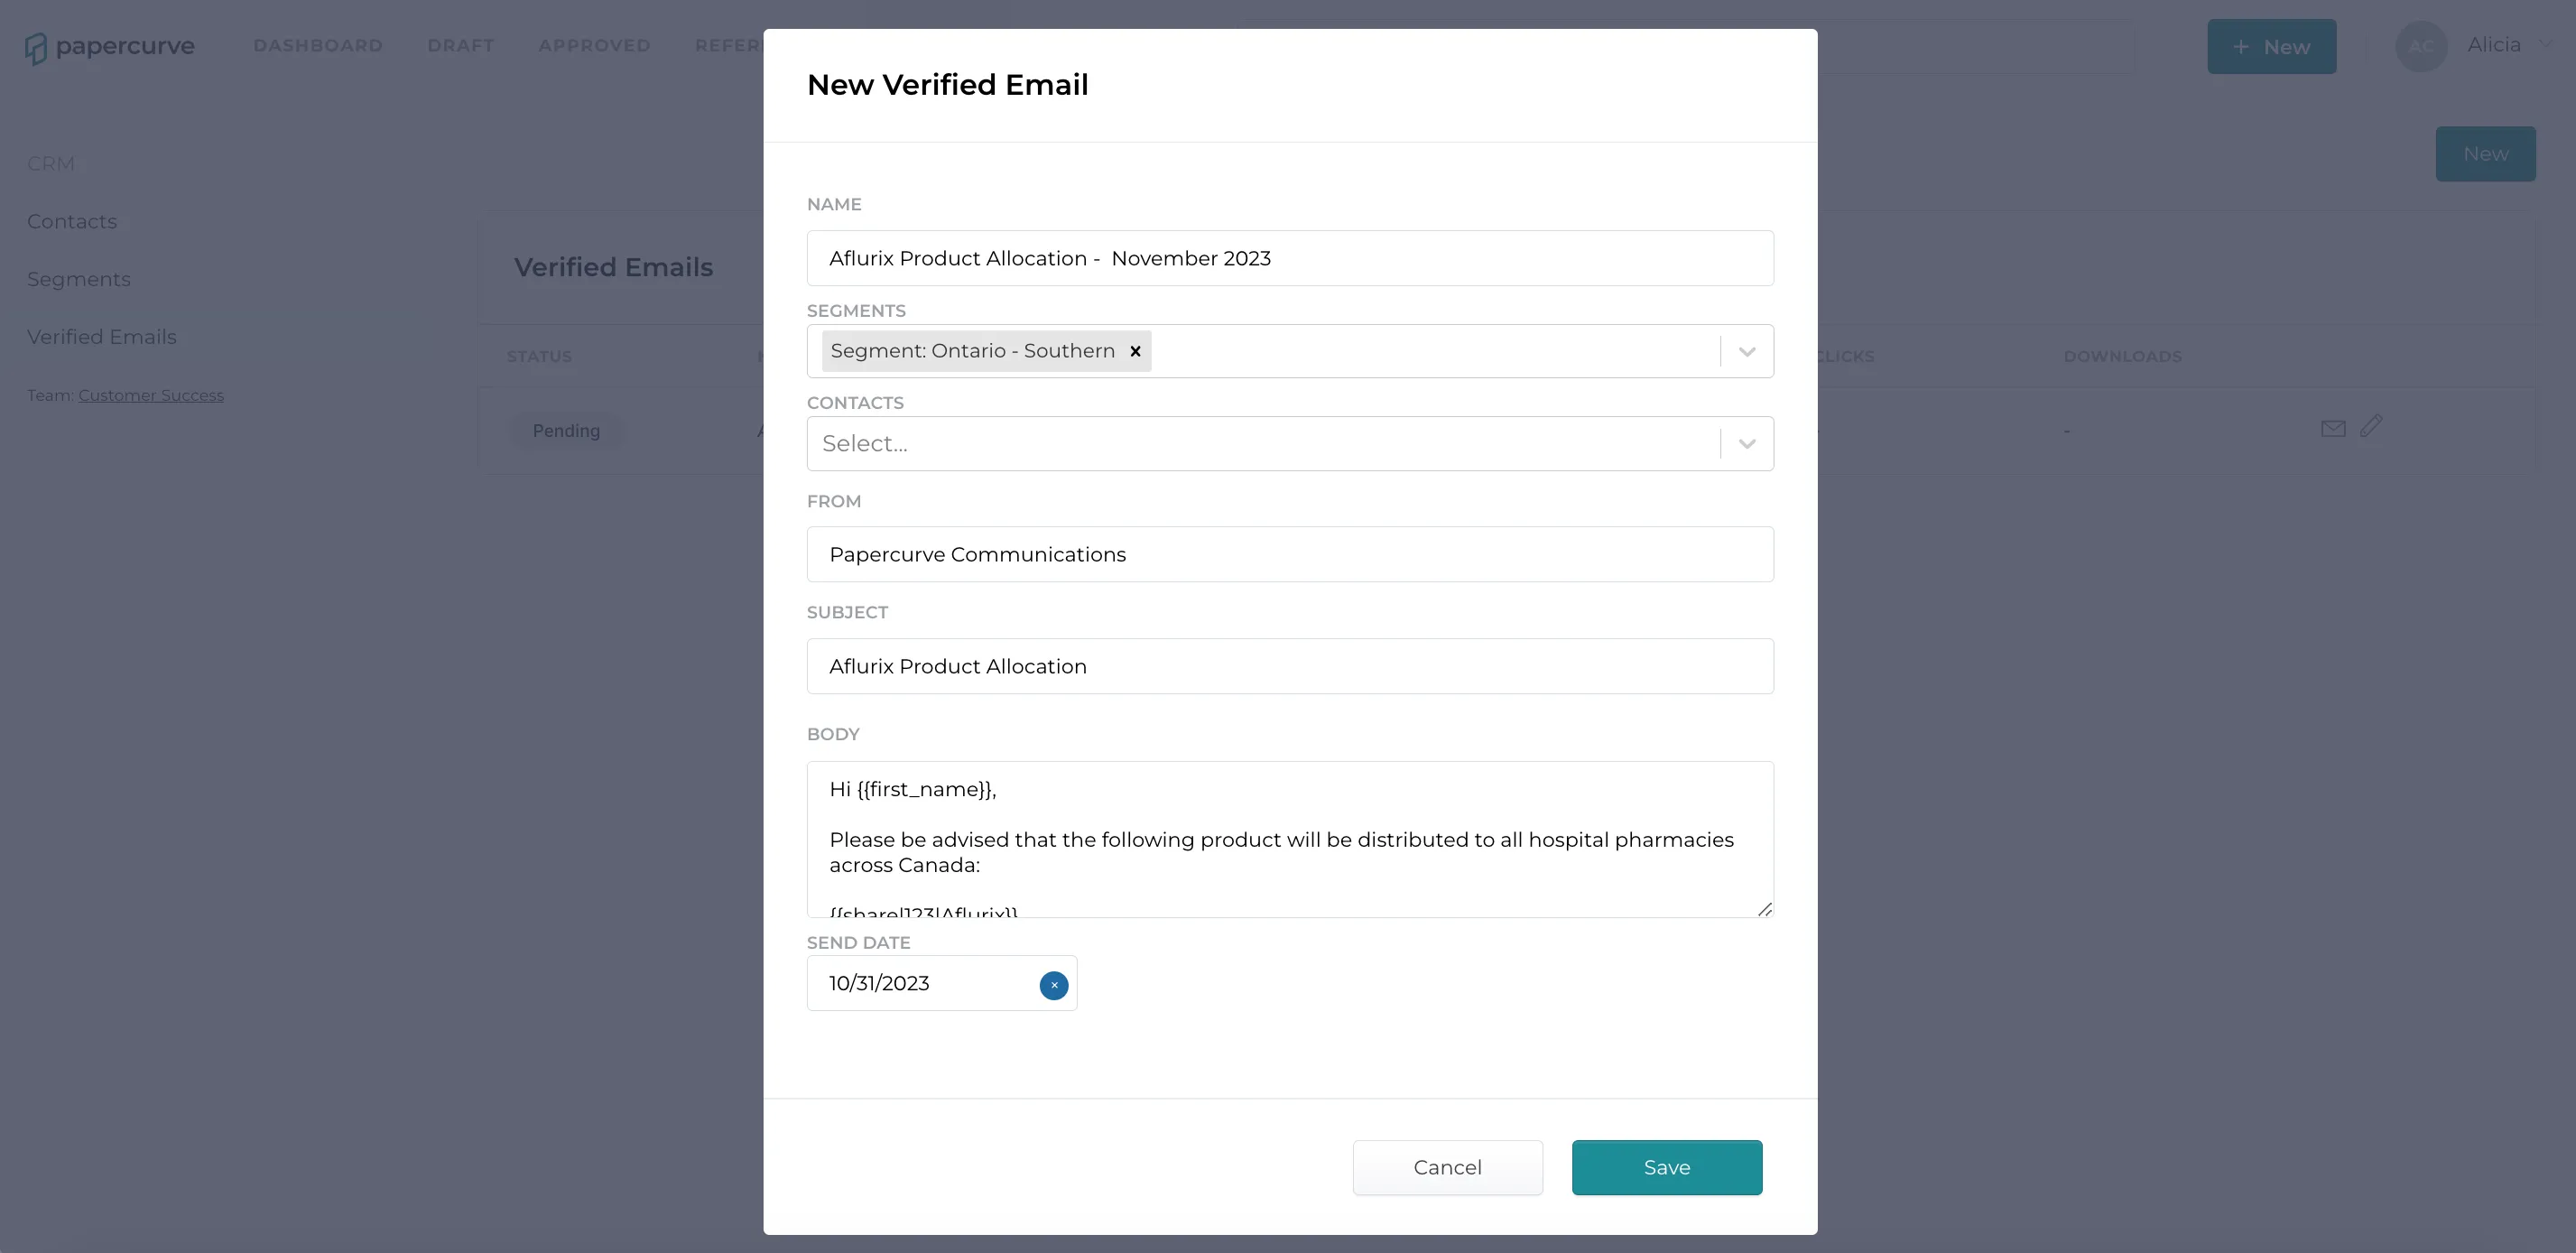Screen dimensions: 2576x1253
Task: Open the Dashboard tab
Action: pyautogui.click(x=318, y=46)
